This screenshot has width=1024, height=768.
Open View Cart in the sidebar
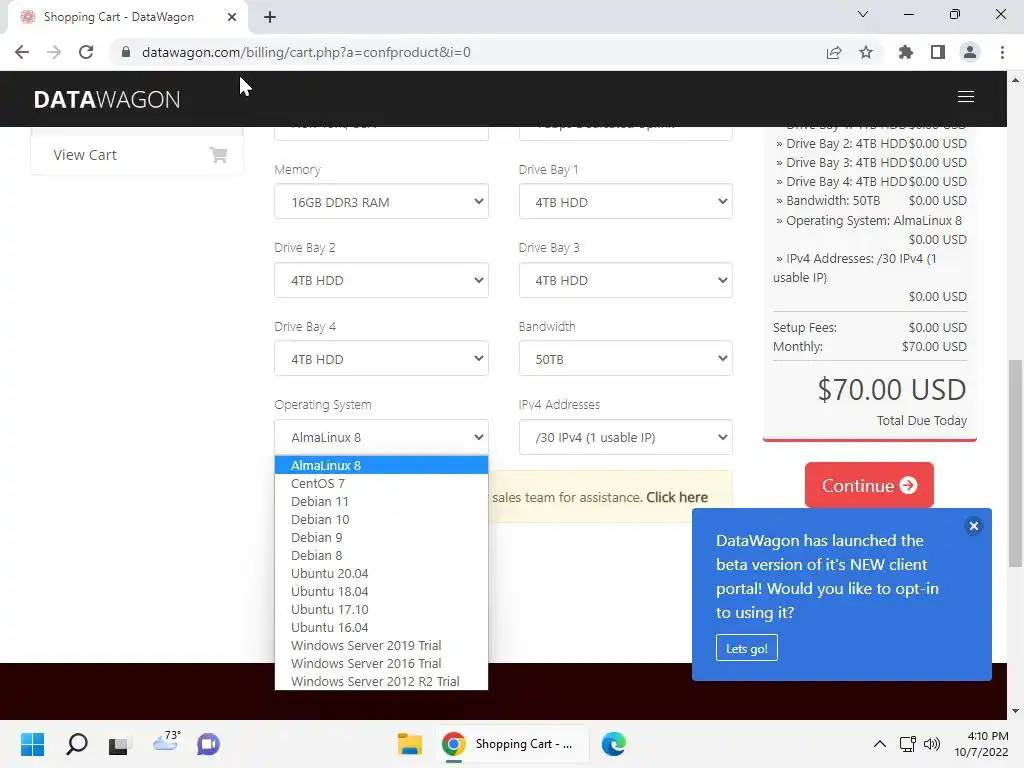point(137,155)
